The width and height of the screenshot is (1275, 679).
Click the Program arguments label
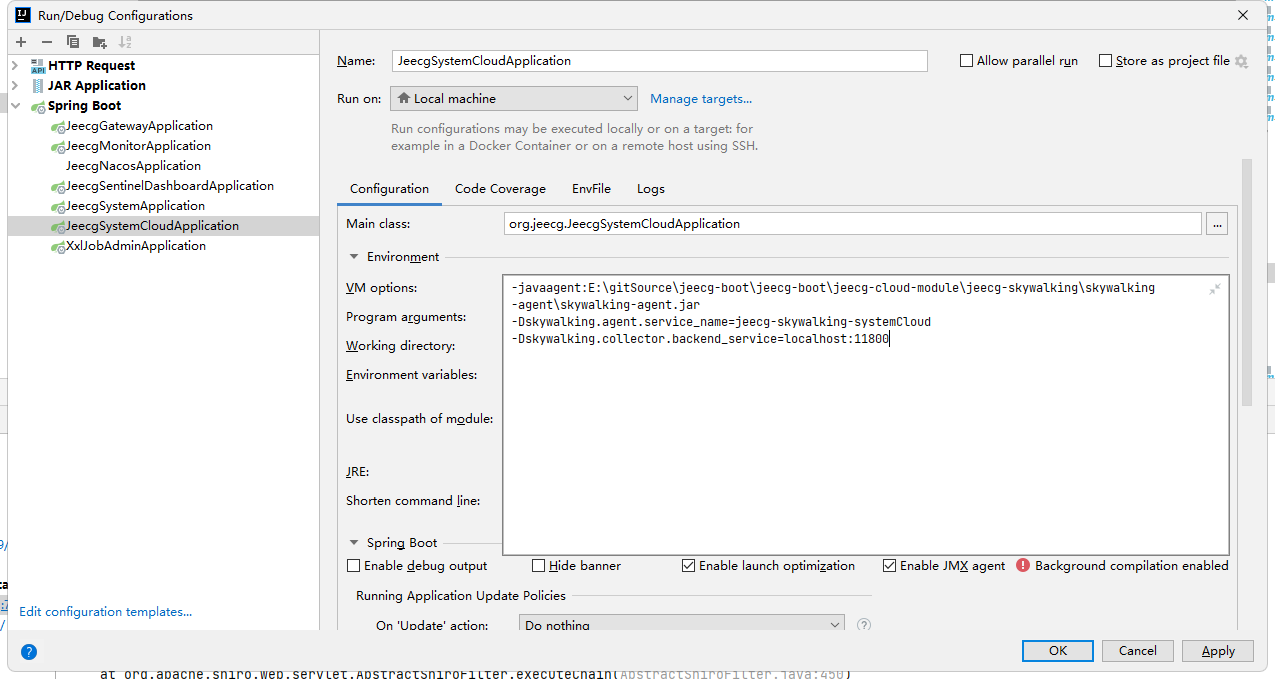pos(406,317)
